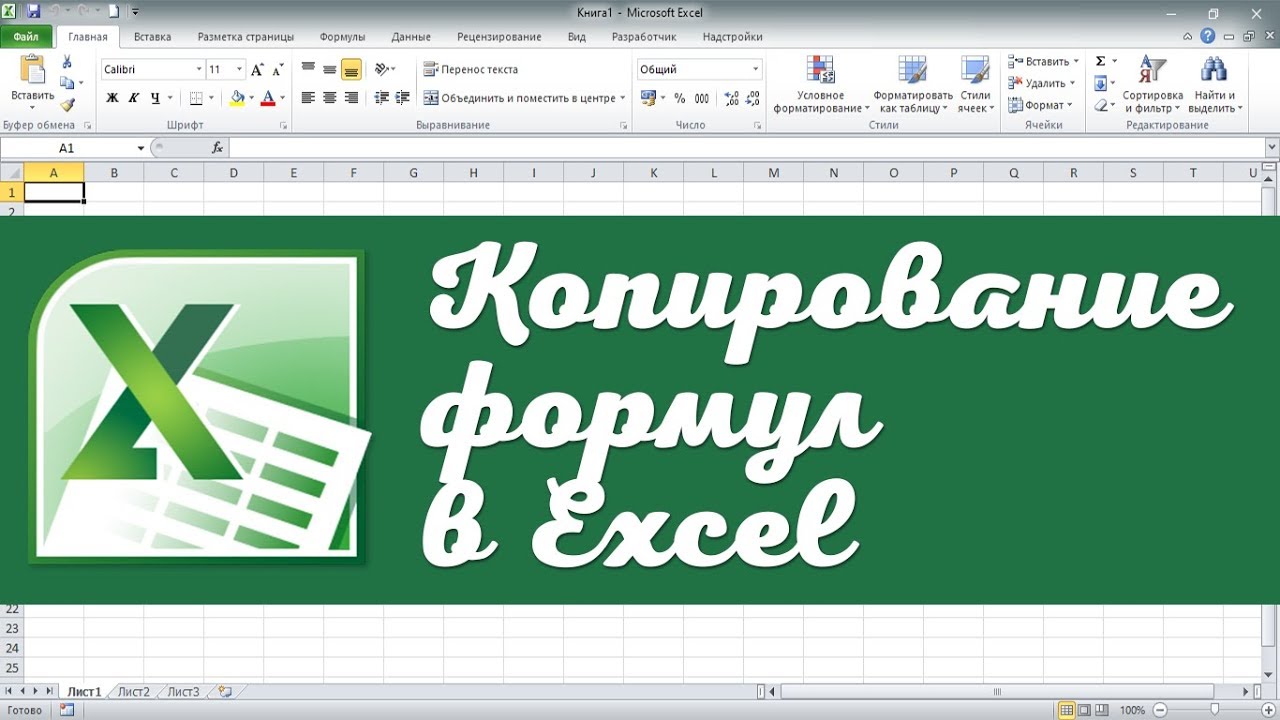Decrease the indent
Screen dimensions: 1280x720
point(381,98)
